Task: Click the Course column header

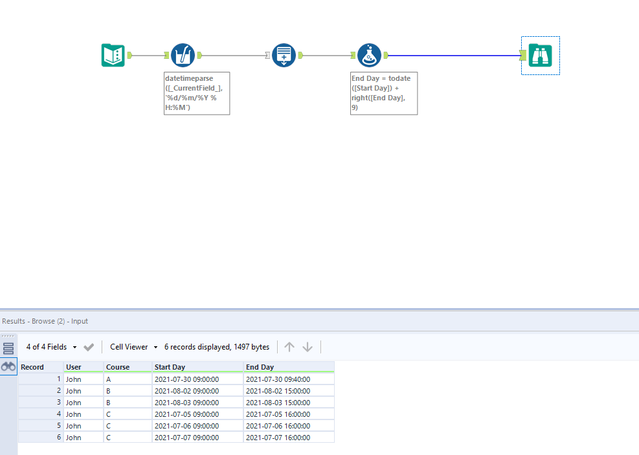Action: [128, 367]
